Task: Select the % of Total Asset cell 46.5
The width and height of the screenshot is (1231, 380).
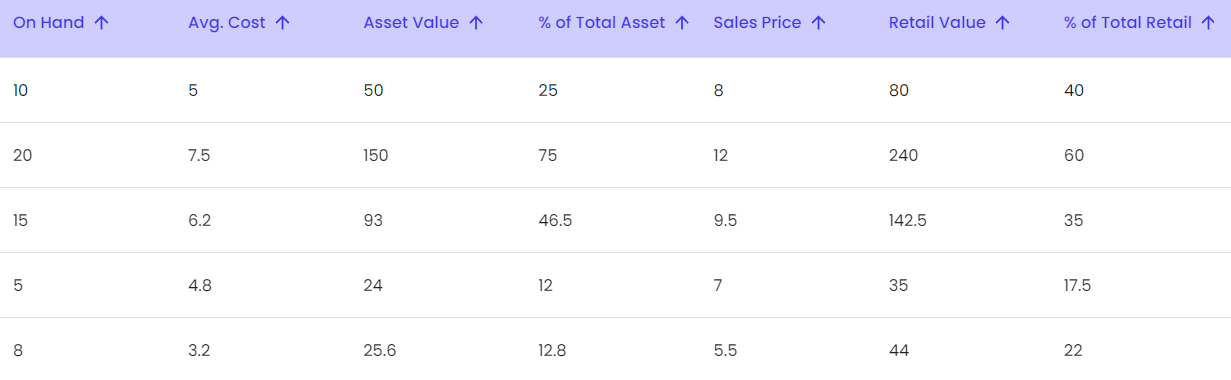Action: (555, 220)
